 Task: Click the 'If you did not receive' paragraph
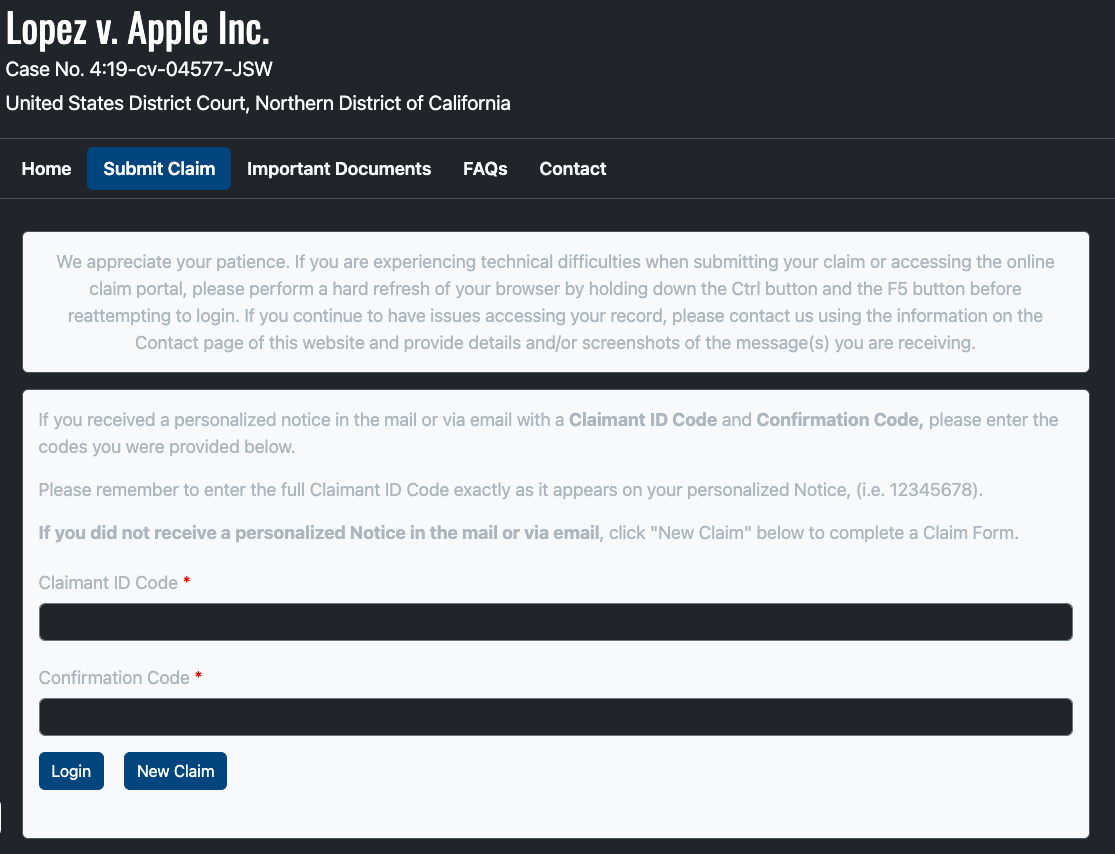point(528,533)
